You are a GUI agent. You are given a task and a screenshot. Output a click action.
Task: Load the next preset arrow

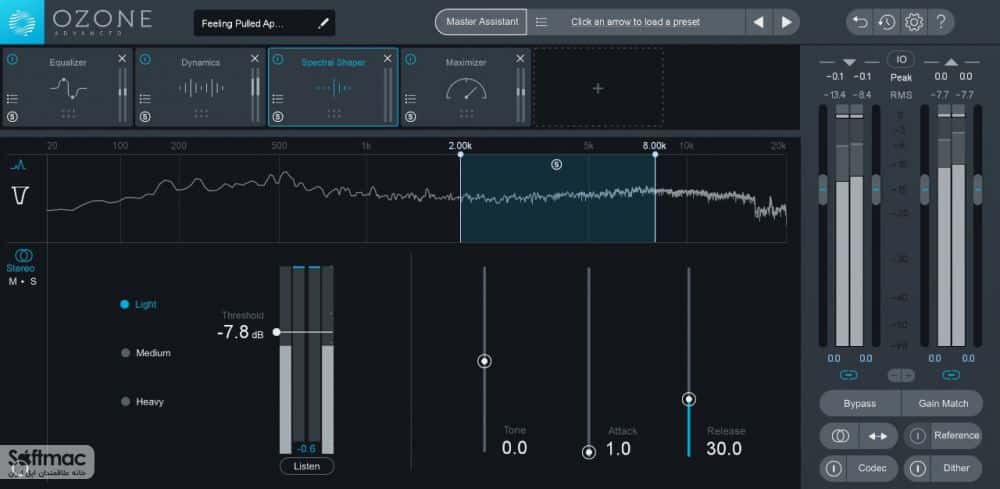(786, 22)
